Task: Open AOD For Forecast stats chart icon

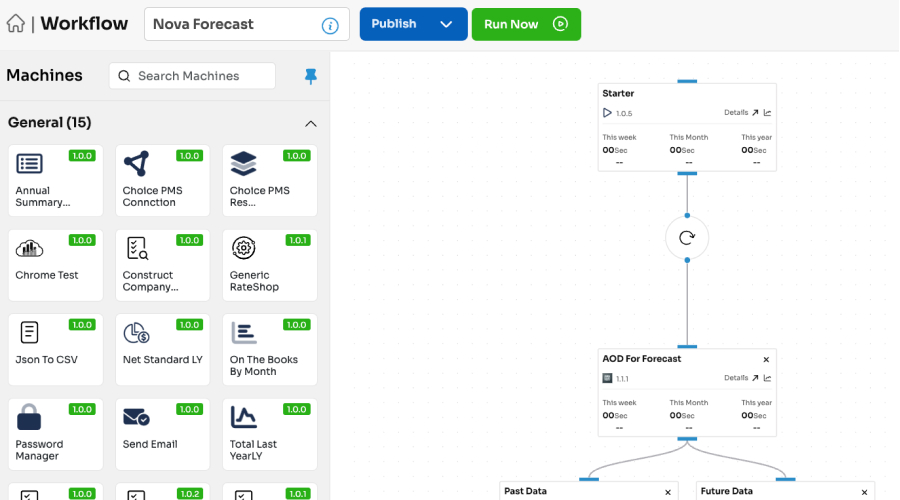Action: [767, 378]
